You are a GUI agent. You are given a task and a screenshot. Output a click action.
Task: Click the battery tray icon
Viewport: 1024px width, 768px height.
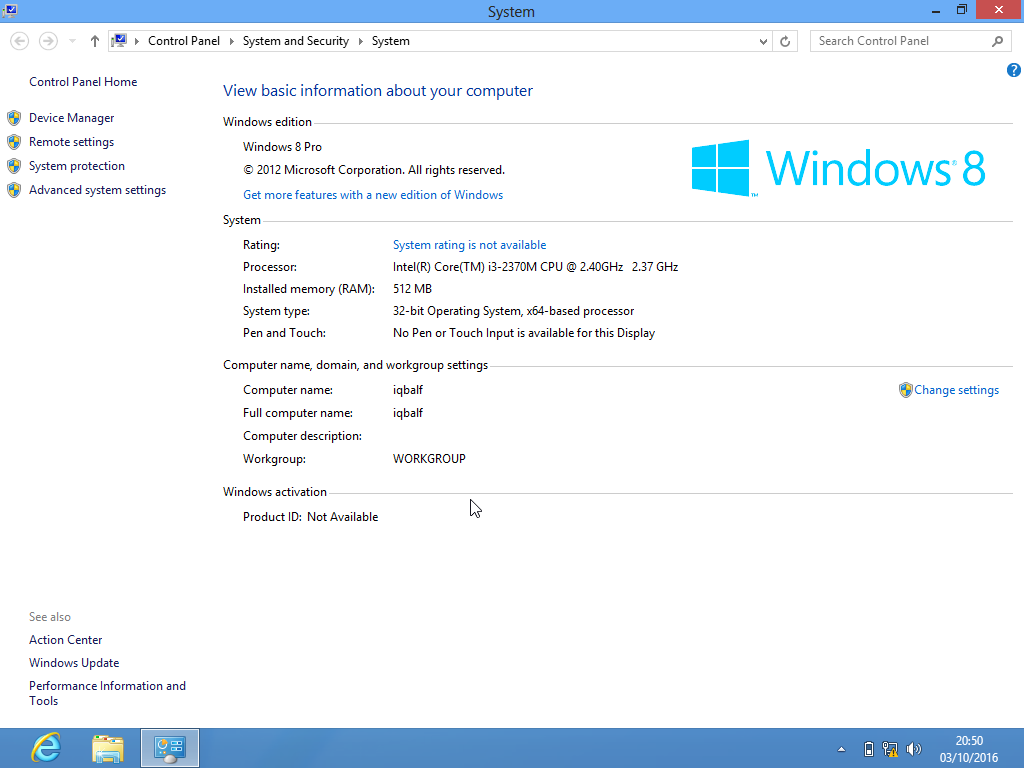[x=869, y=749]
